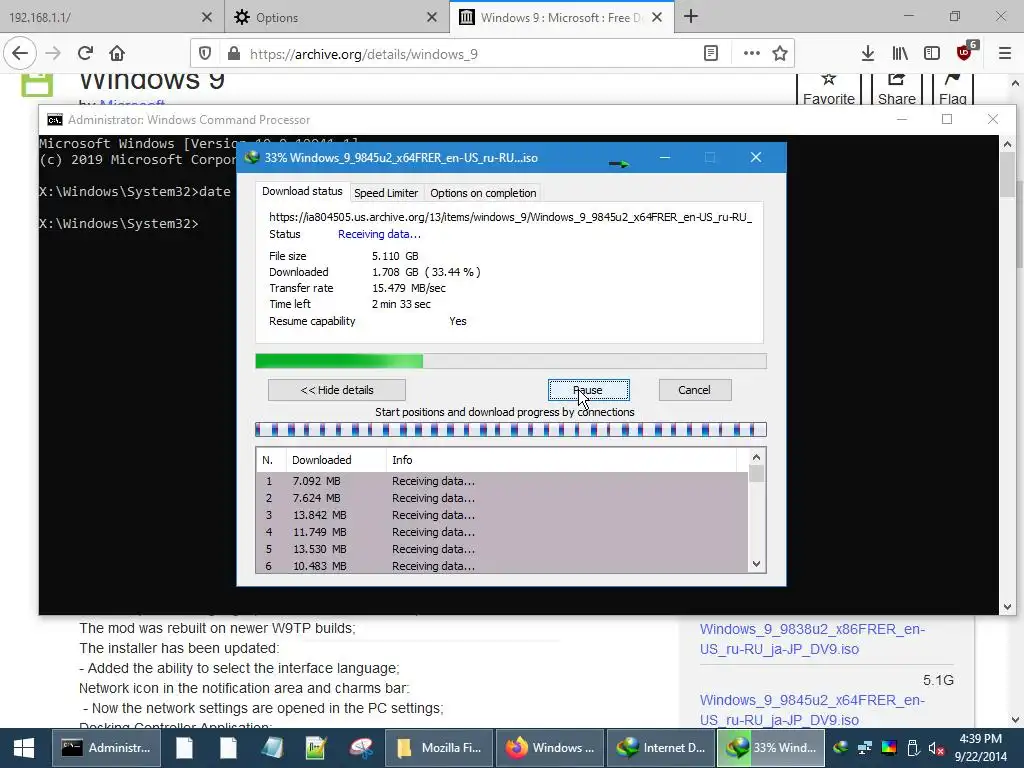Click Command Processor scrollbar down arrow
The height and width of the screenshot is (768, 1024).
(x=1007, y=606)
